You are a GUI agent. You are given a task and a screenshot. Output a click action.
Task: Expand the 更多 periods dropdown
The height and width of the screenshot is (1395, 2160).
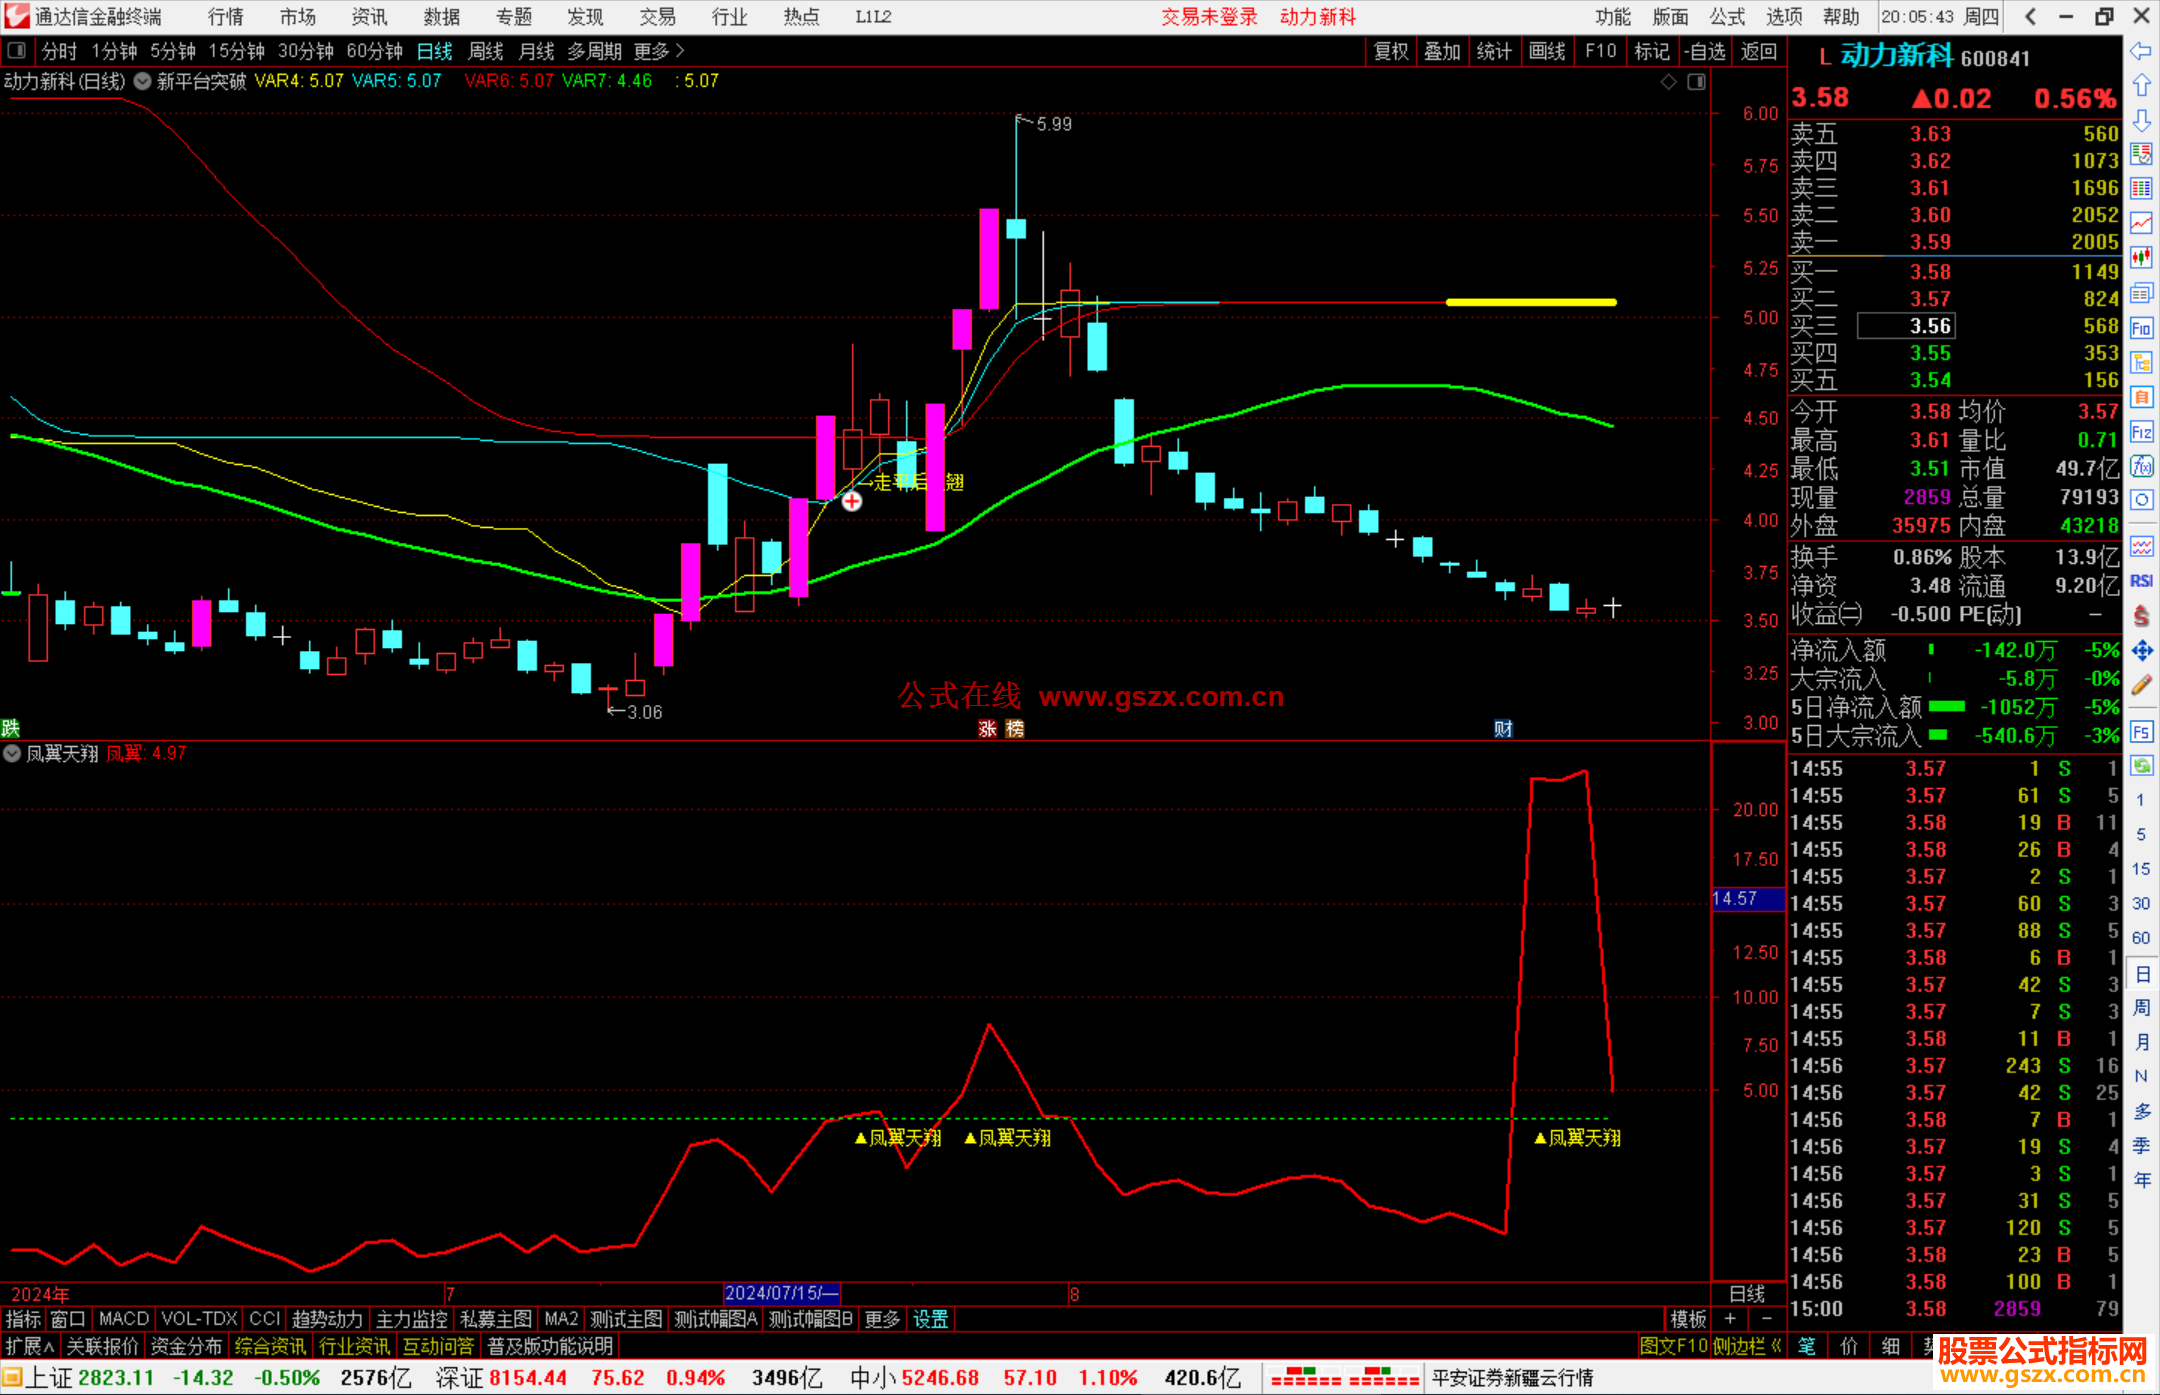pyautogui.click(x=659, y=51)
